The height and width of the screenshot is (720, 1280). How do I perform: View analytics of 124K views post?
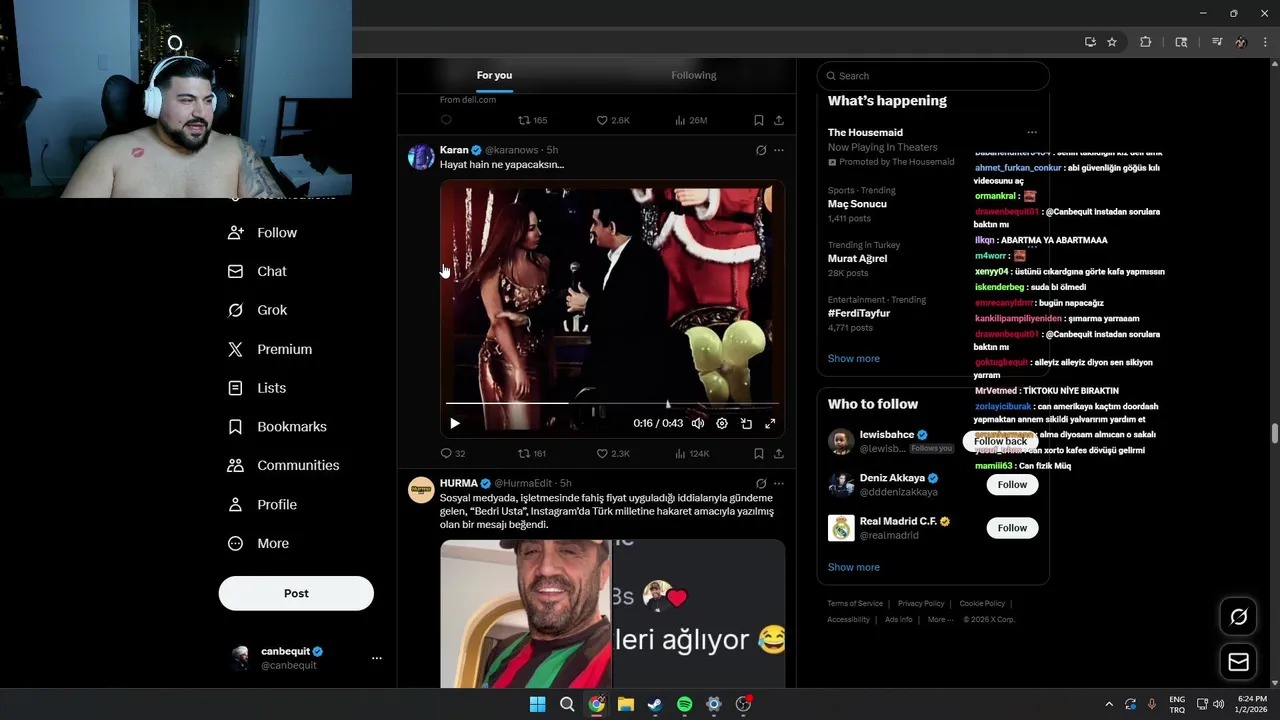coord(692,454)
